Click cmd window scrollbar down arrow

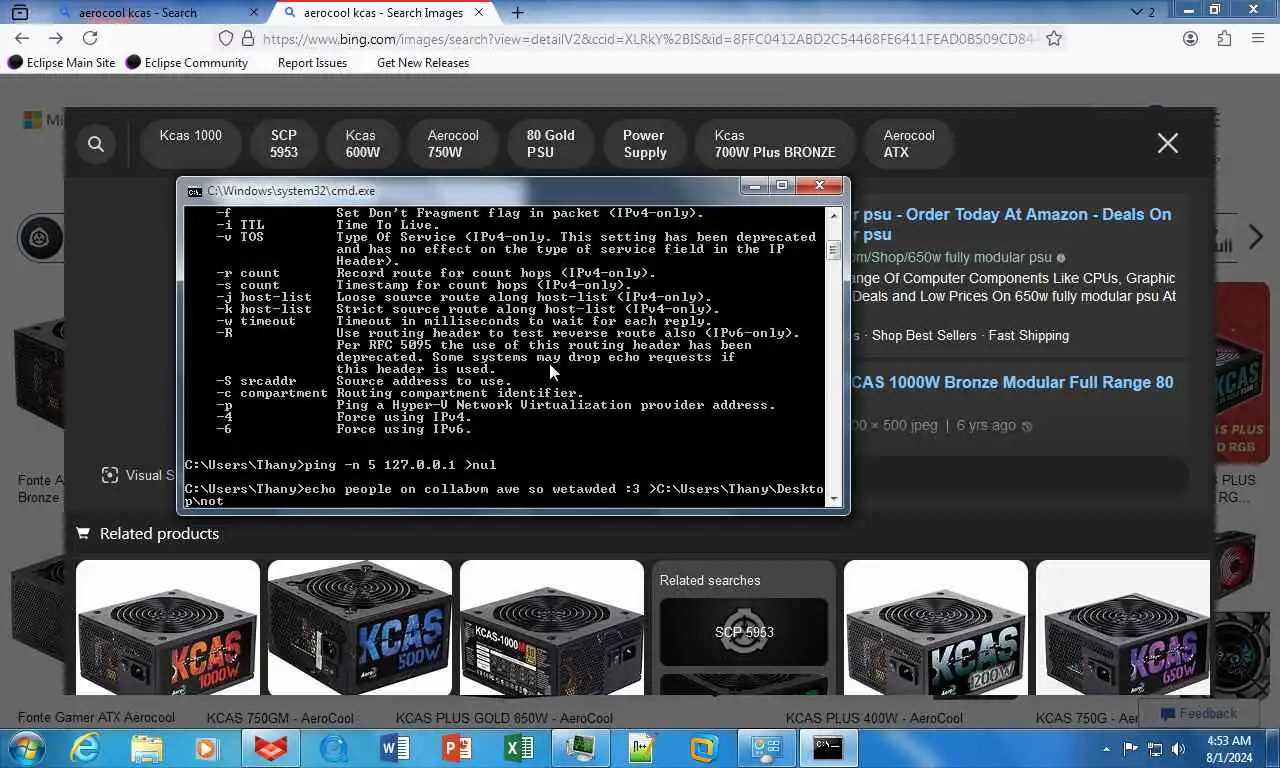click(x=833, y=498)
